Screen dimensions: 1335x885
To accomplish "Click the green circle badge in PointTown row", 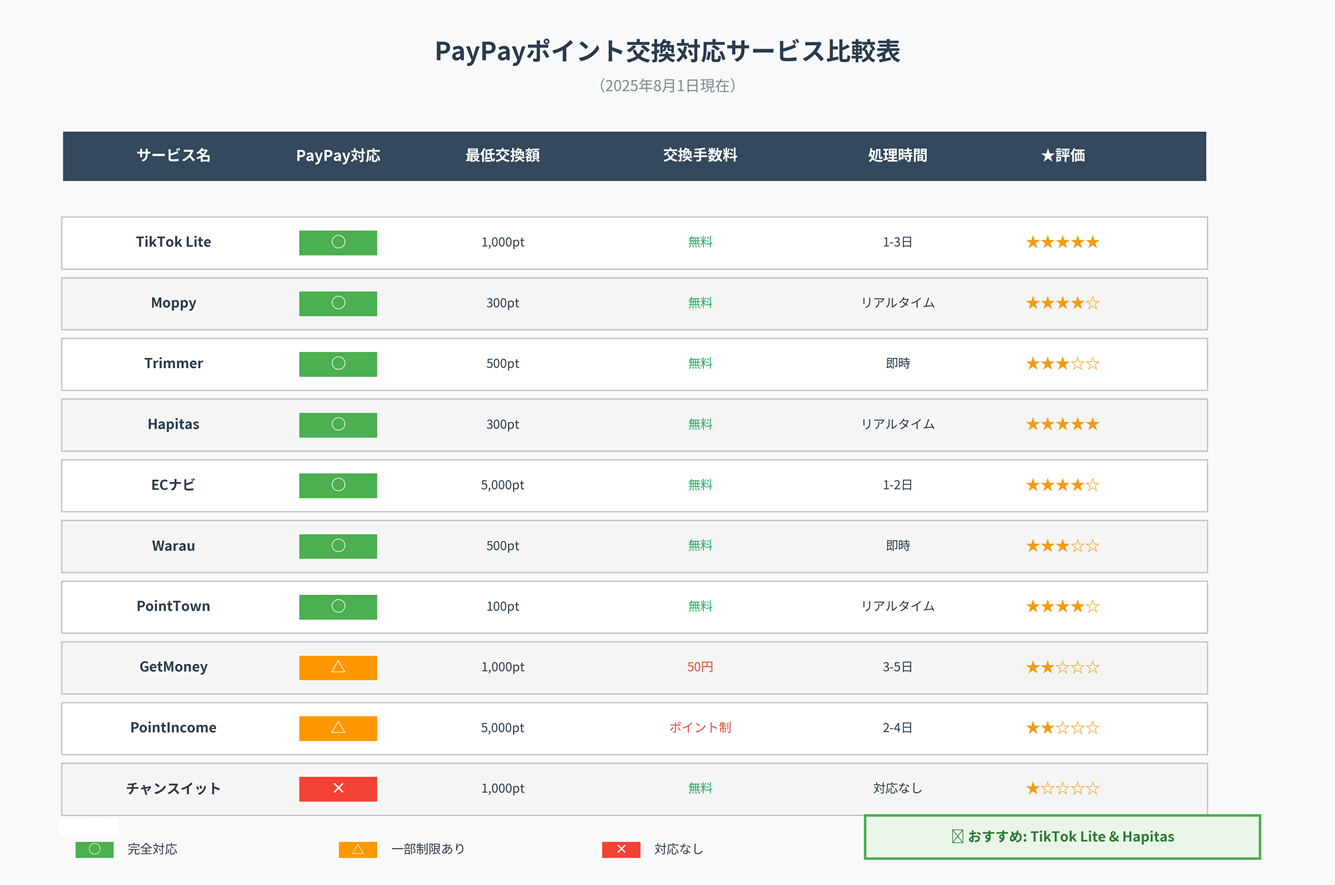I will pos(338,607).
